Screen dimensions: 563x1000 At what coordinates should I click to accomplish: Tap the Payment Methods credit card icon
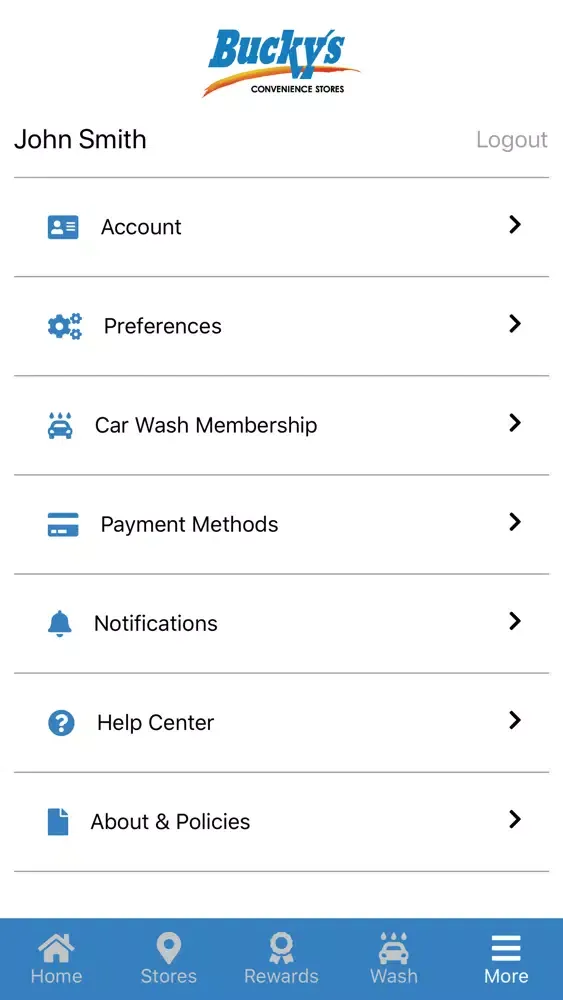click(x=62, y=524)
